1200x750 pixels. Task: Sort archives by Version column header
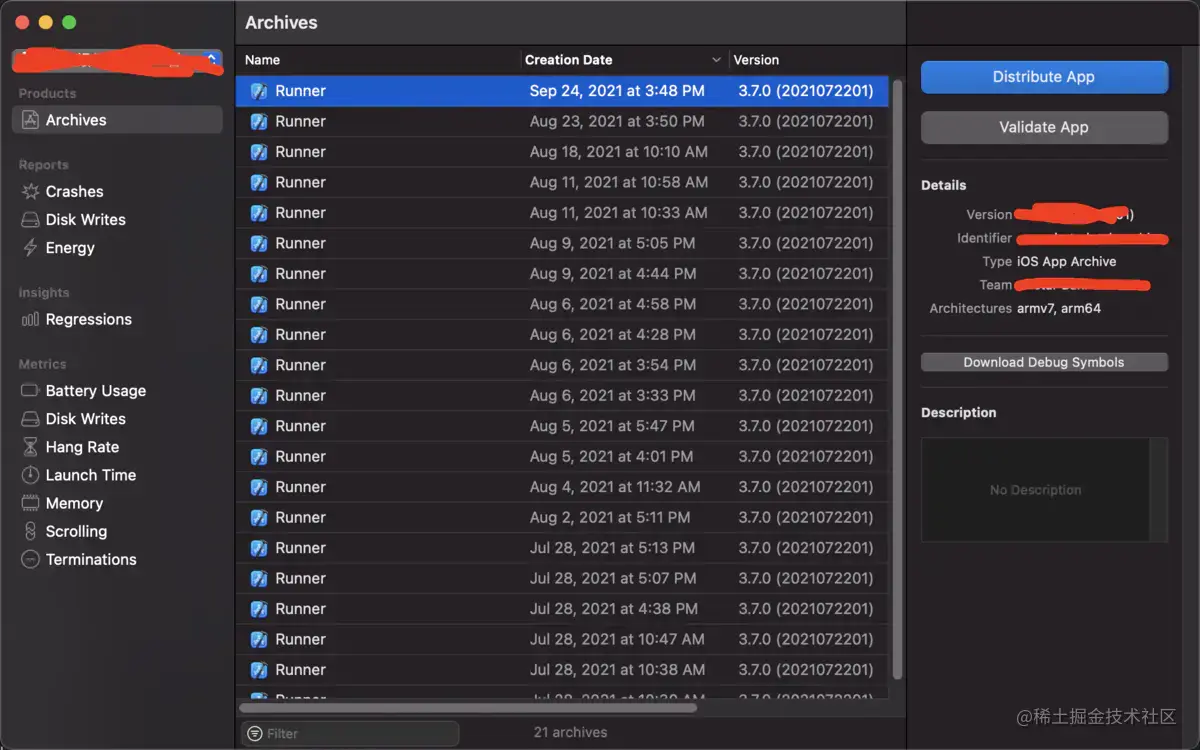pos(810,60)
